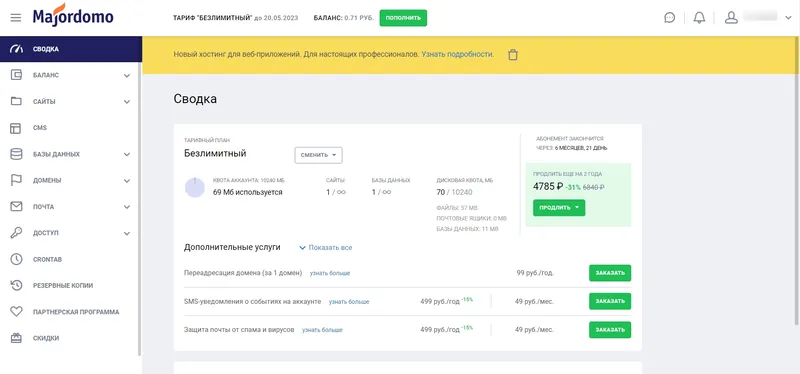Click the 4785 ₽ renewal price
This screenshot has width=800, height=374.
point(547,187)
